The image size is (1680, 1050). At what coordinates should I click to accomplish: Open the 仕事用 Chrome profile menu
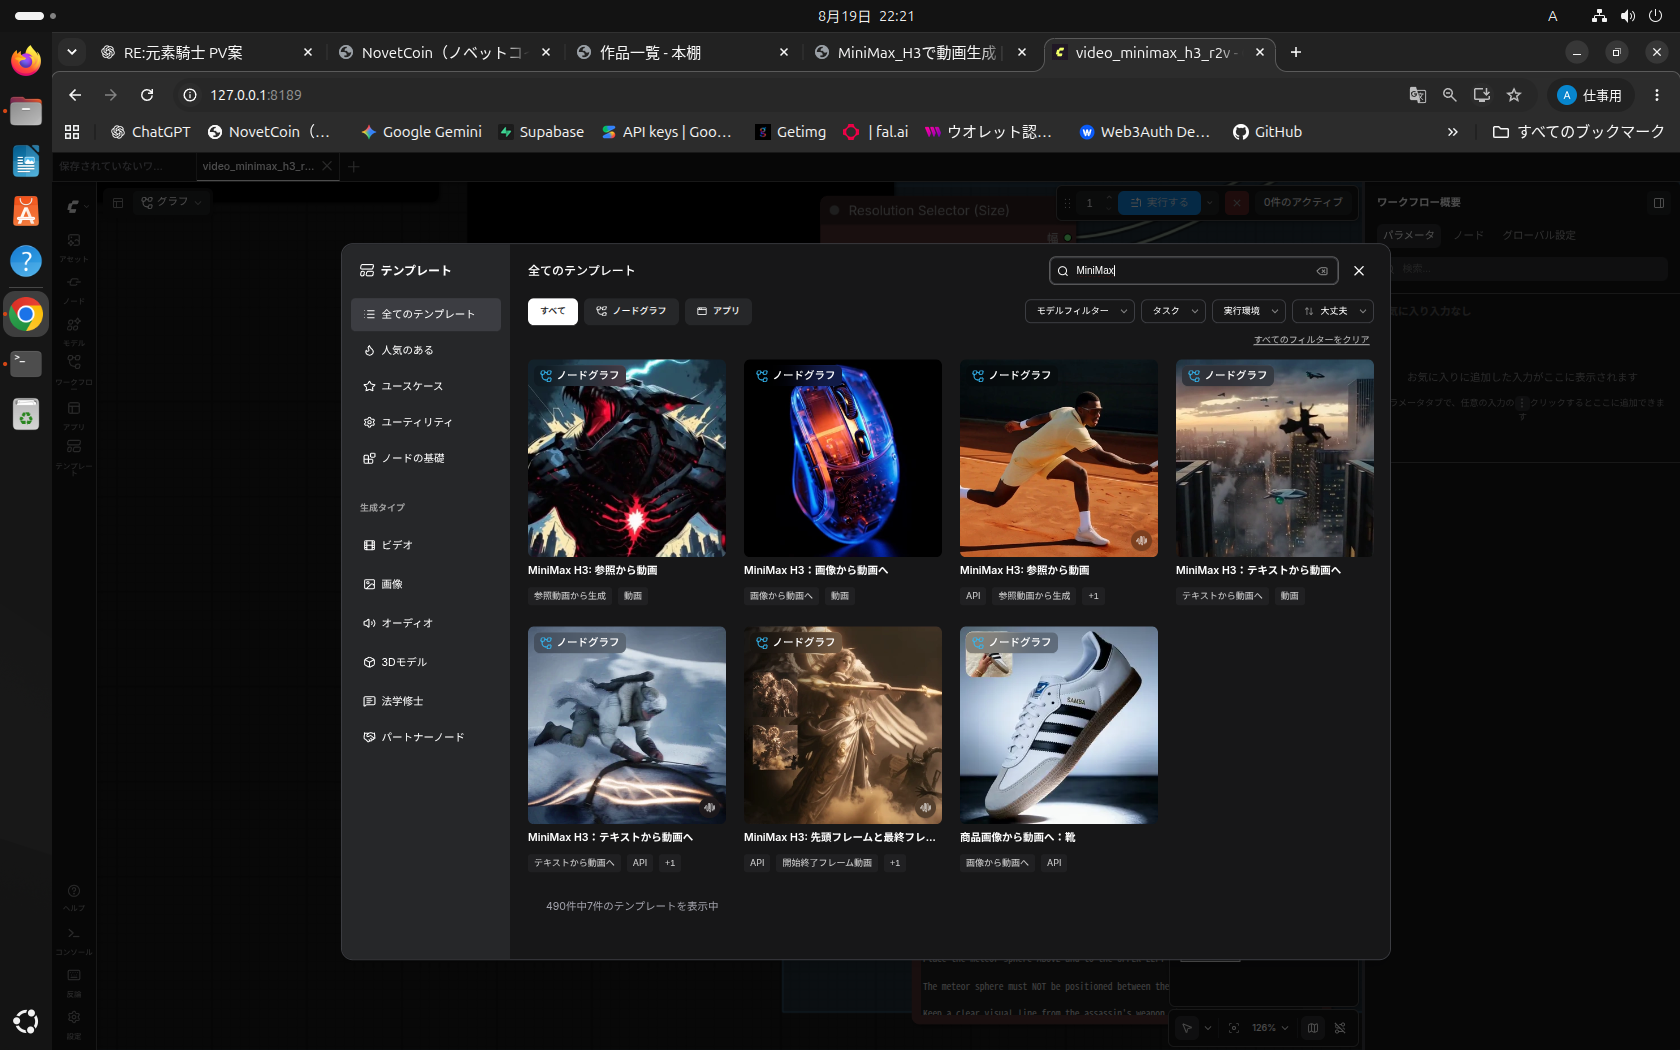[x=1590, y=95]
